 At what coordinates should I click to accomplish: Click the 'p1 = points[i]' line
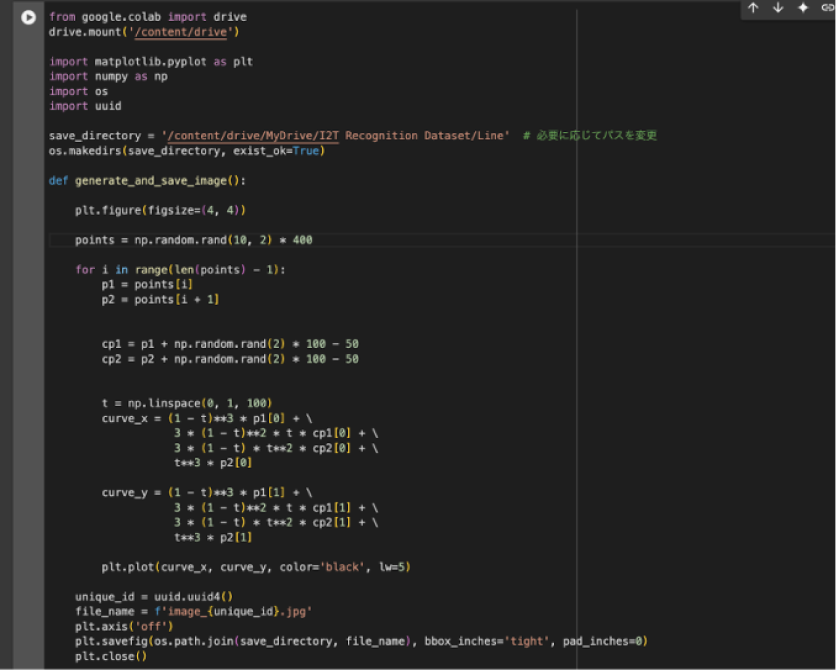click(x=147, y=285)
